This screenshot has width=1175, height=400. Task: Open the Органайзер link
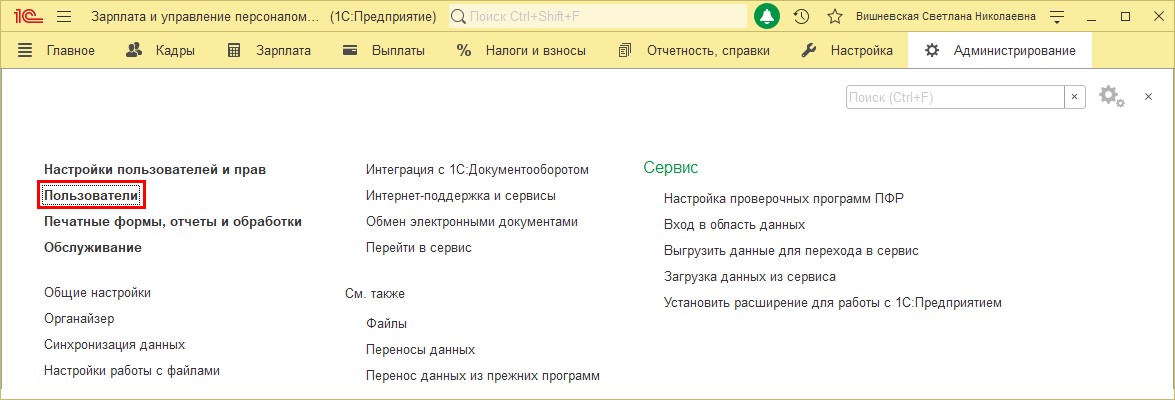[79, 318]
